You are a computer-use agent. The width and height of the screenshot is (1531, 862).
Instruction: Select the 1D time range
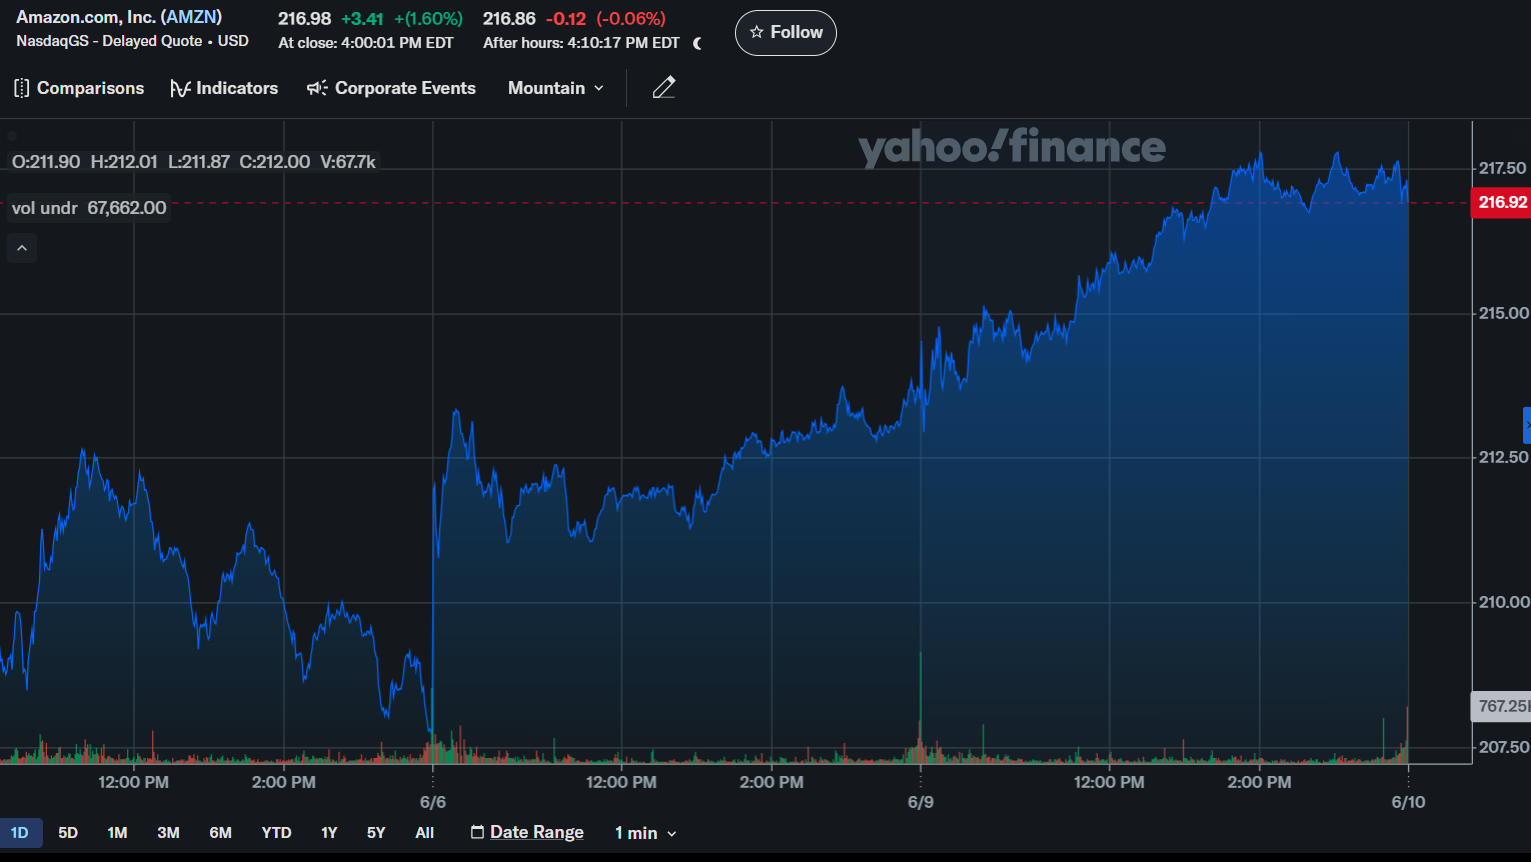tap(20, 833)
